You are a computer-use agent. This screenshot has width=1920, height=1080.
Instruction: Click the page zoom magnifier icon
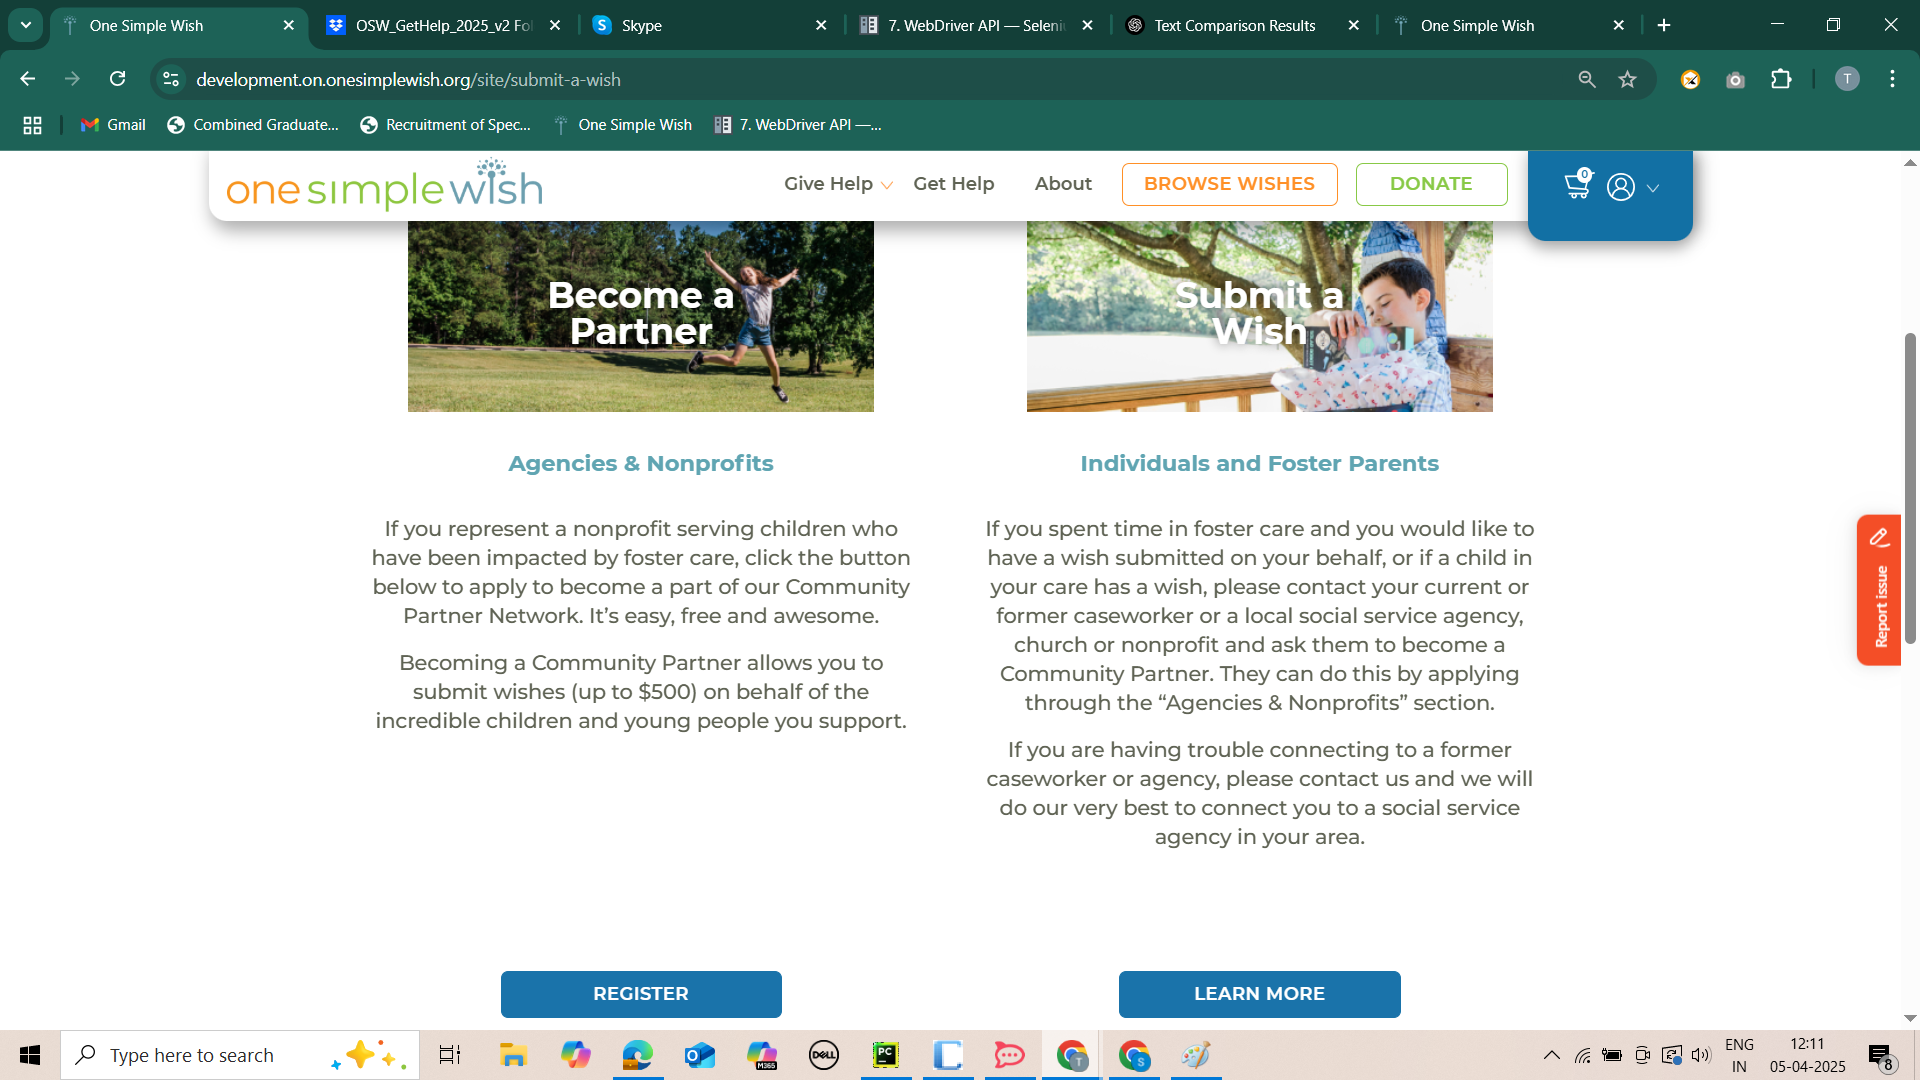[1587, 79]
